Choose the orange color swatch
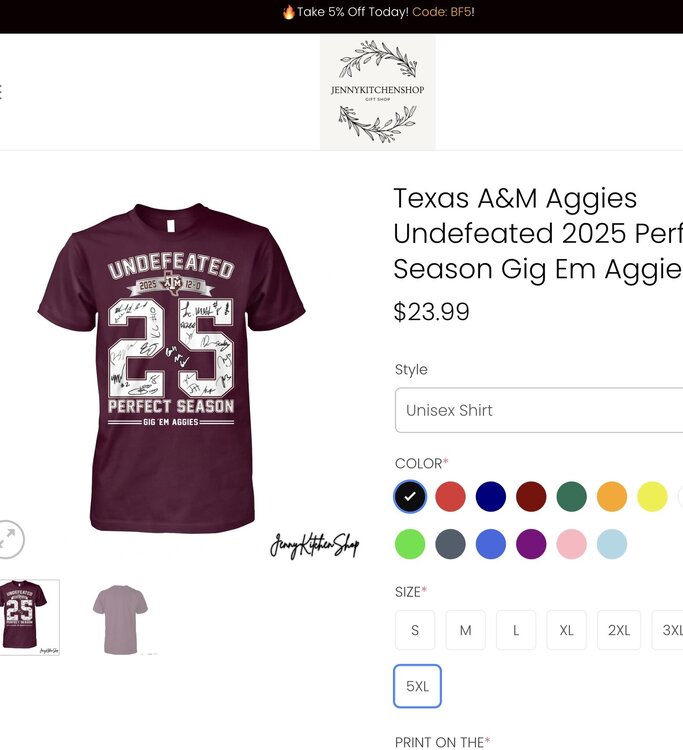Screen dimensions: 683x750 (612, 497)
